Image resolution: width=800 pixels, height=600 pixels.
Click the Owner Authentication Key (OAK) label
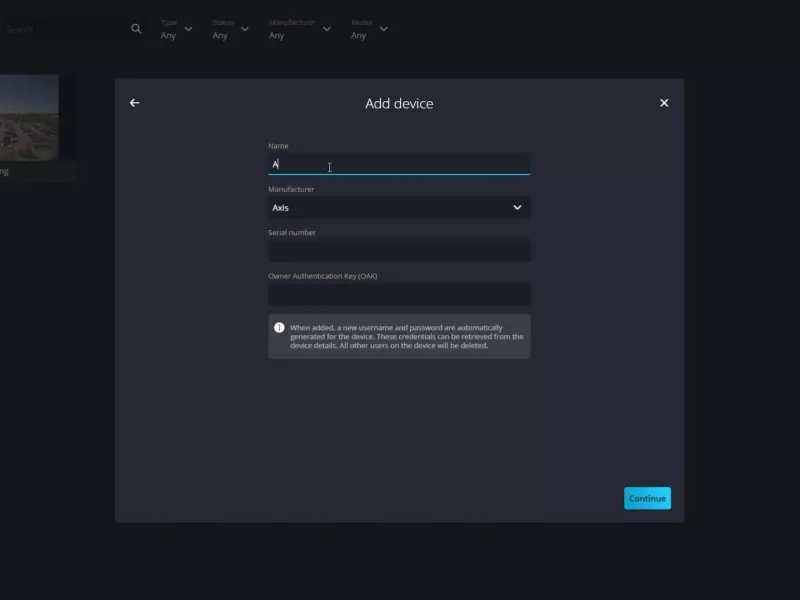pyautogui.click(x=322, y=276)
